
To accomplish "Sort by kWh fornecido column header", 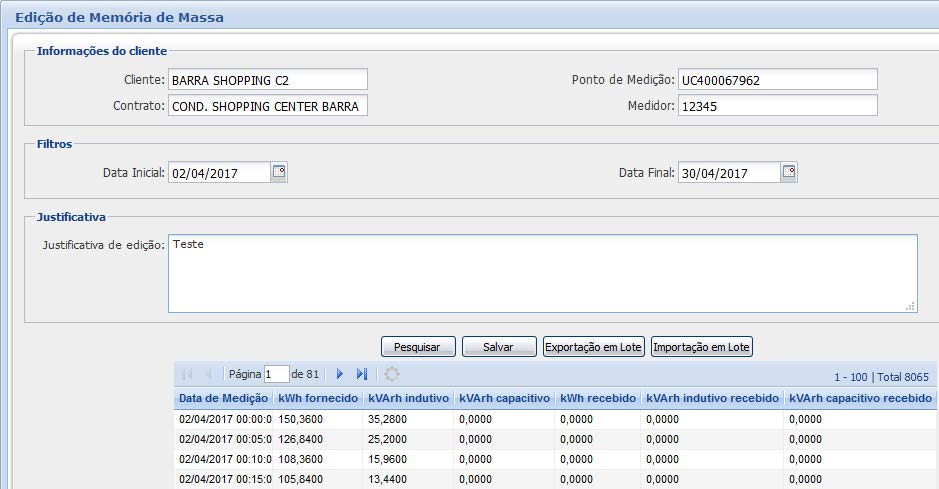I will 318,398.
